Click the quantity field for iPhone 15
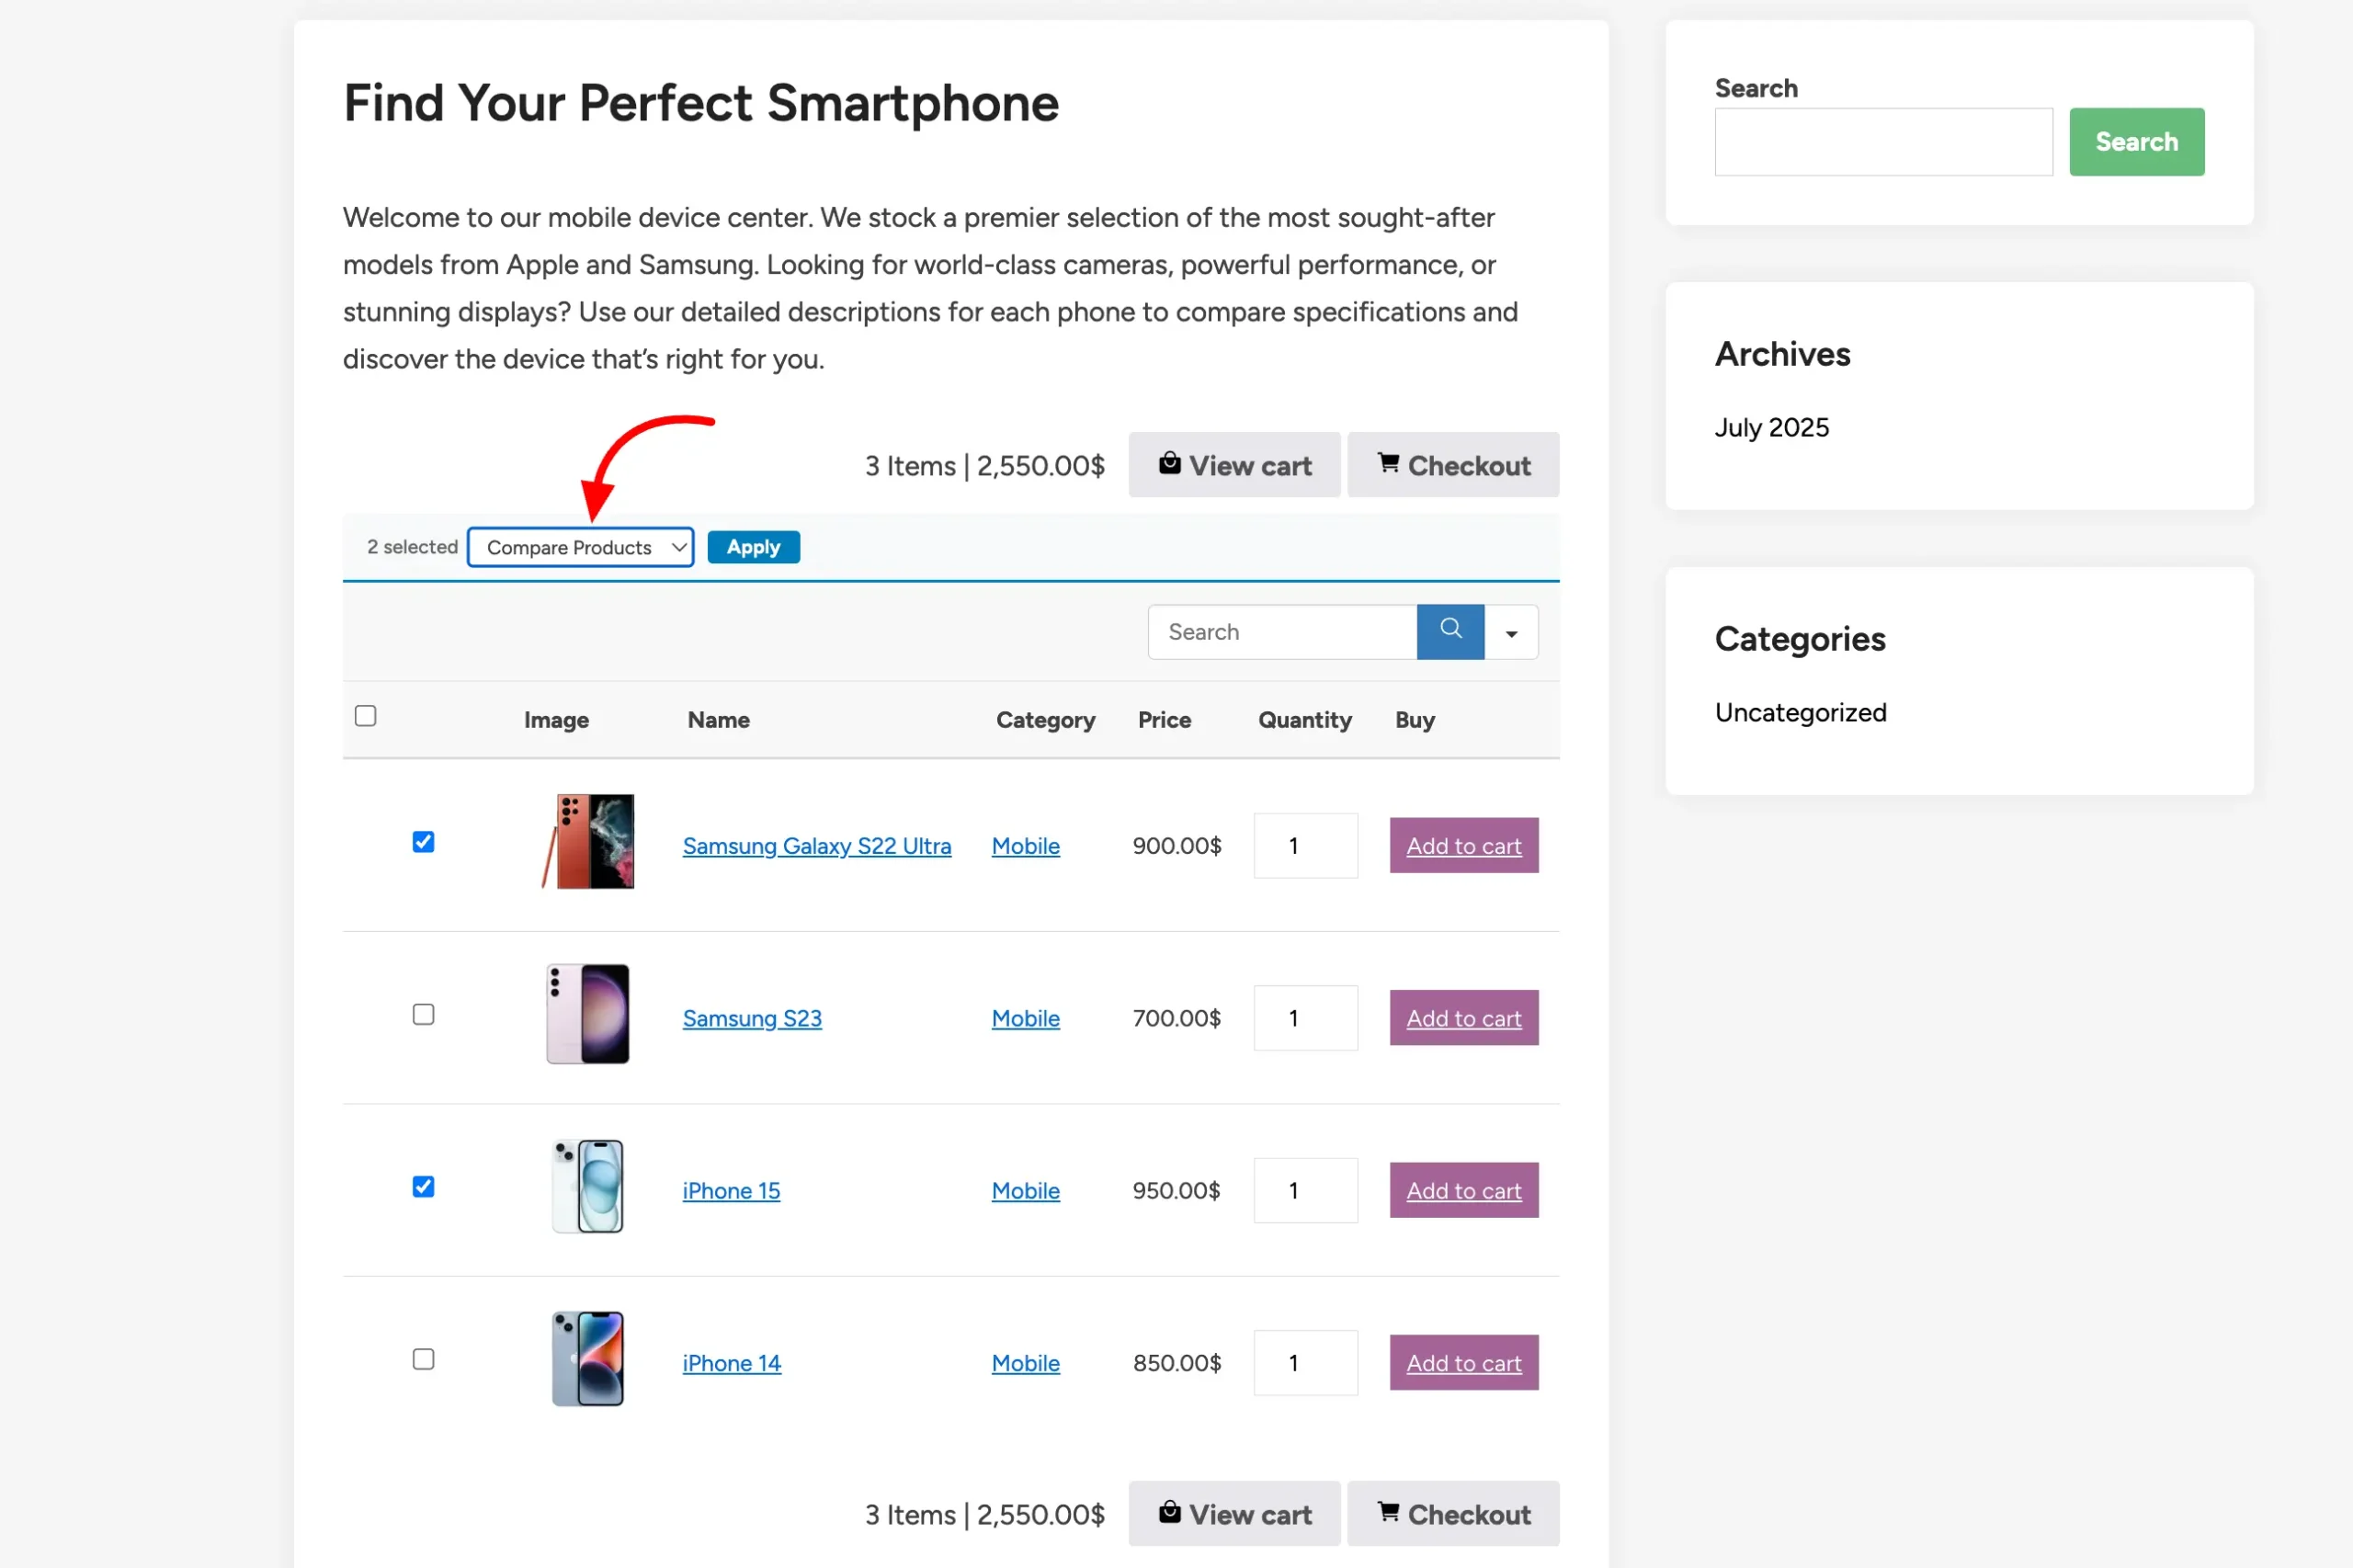 tap(1306, 1191)
